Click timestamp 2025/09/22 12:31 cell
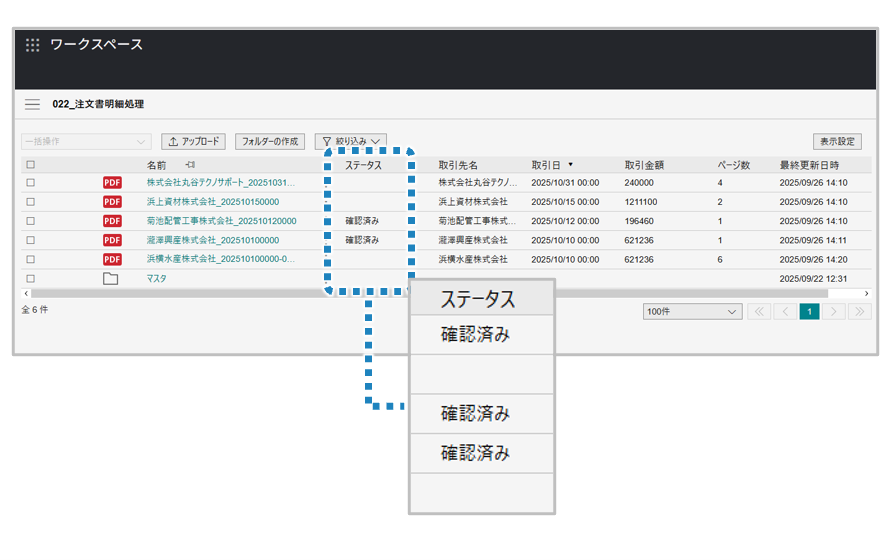Screen dimensions: 891x560 (813, 279)
